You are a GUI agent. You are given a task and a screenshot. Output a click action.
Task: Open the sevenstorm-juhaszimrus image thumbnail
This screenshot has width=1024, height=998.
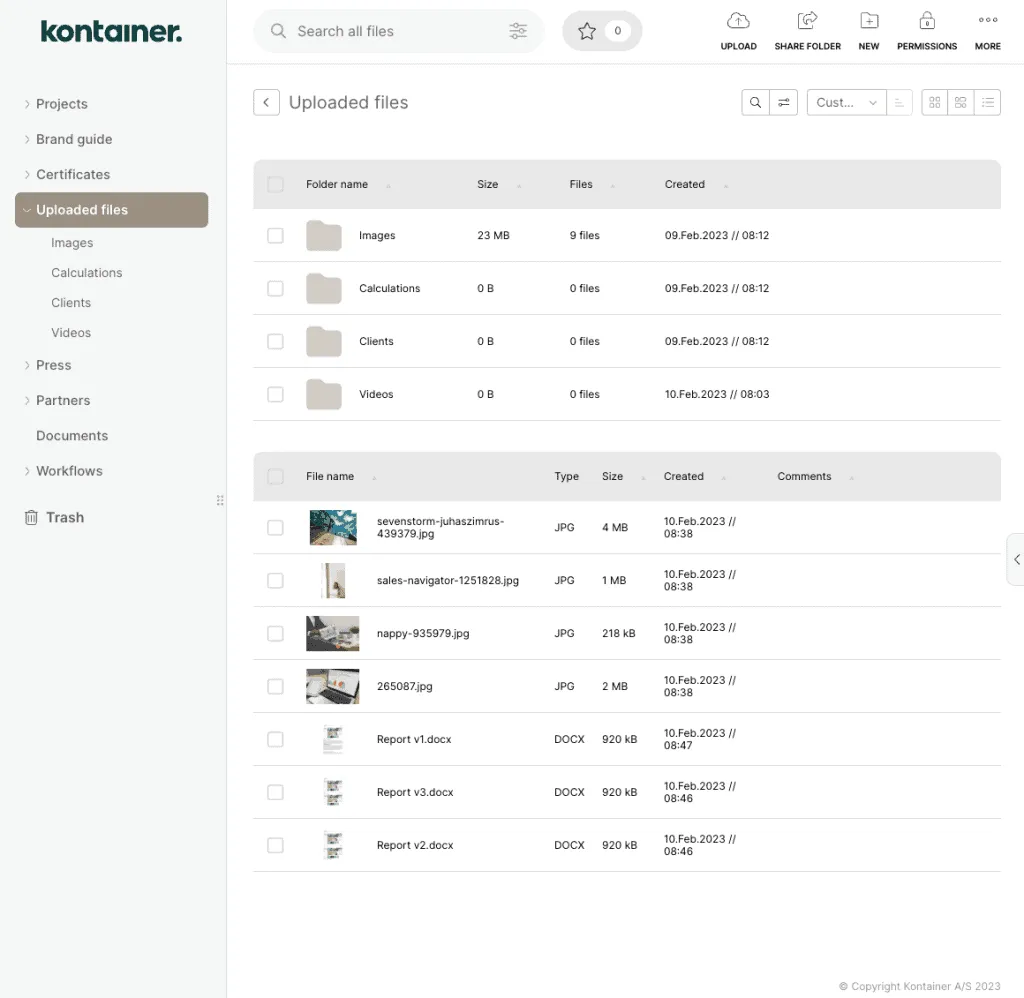pos(333,527)
